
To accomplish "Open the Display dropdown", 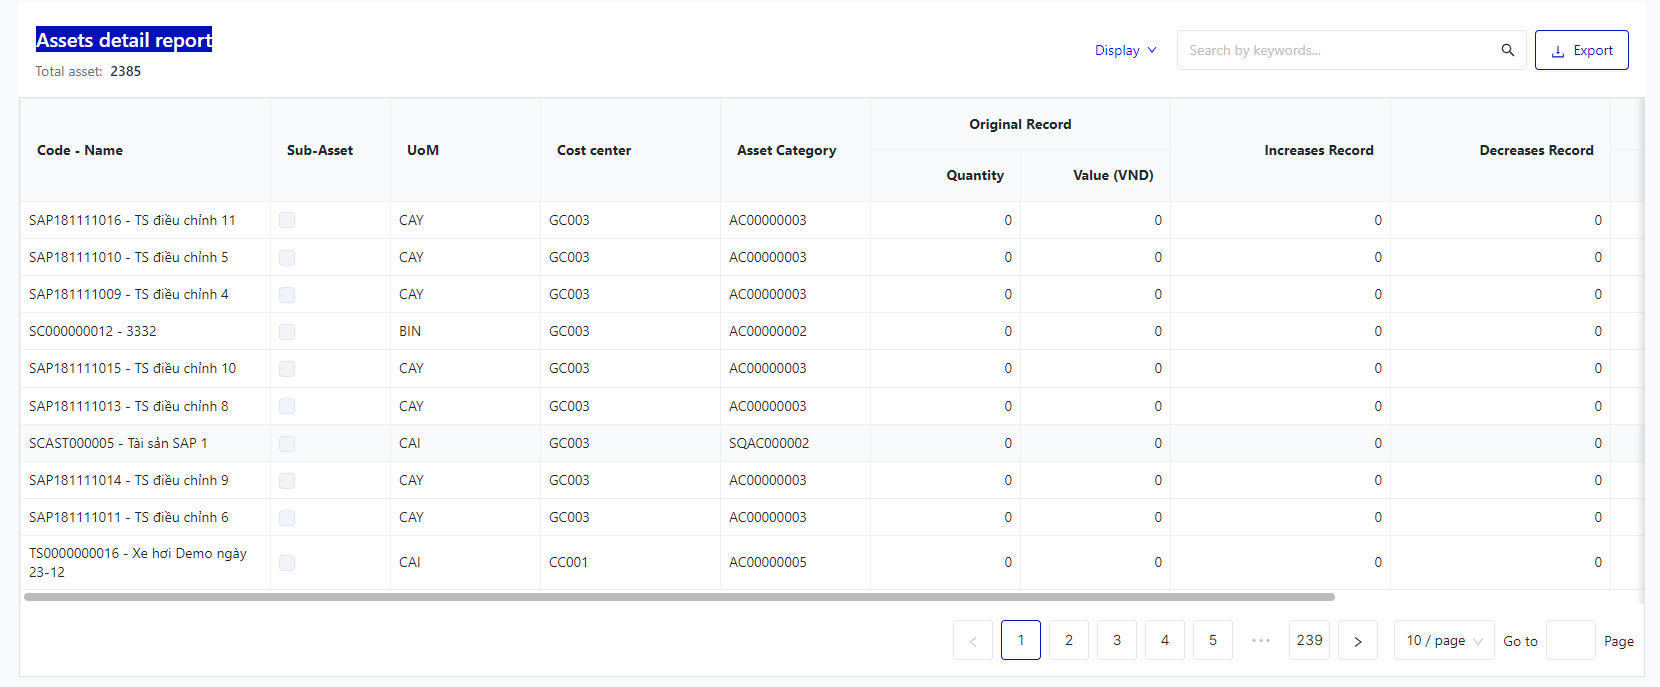I will click(x=1125, y=50).
